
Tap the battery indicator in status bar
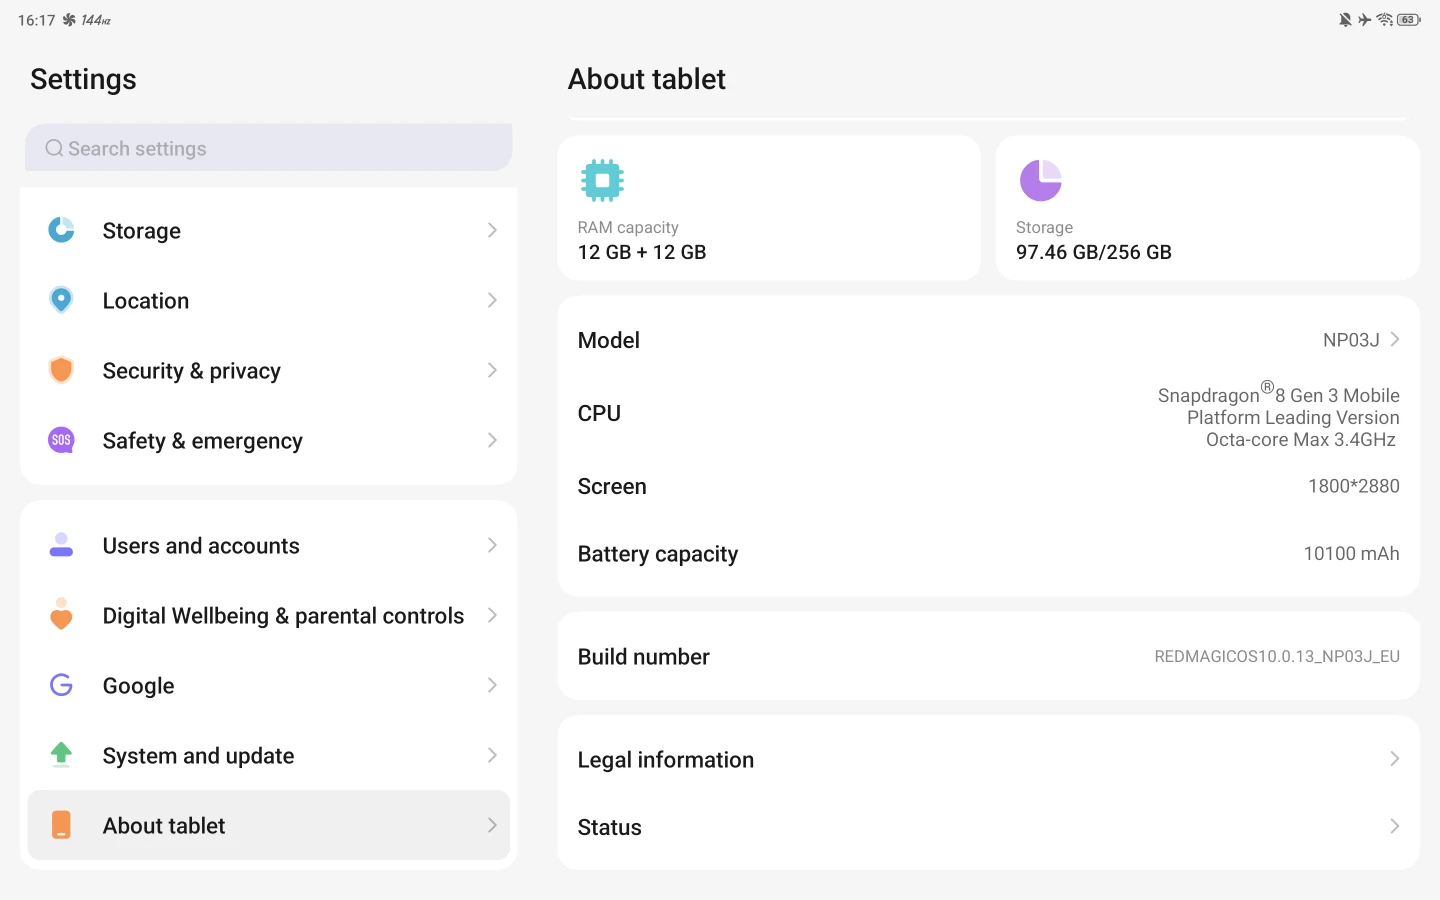1409,20
